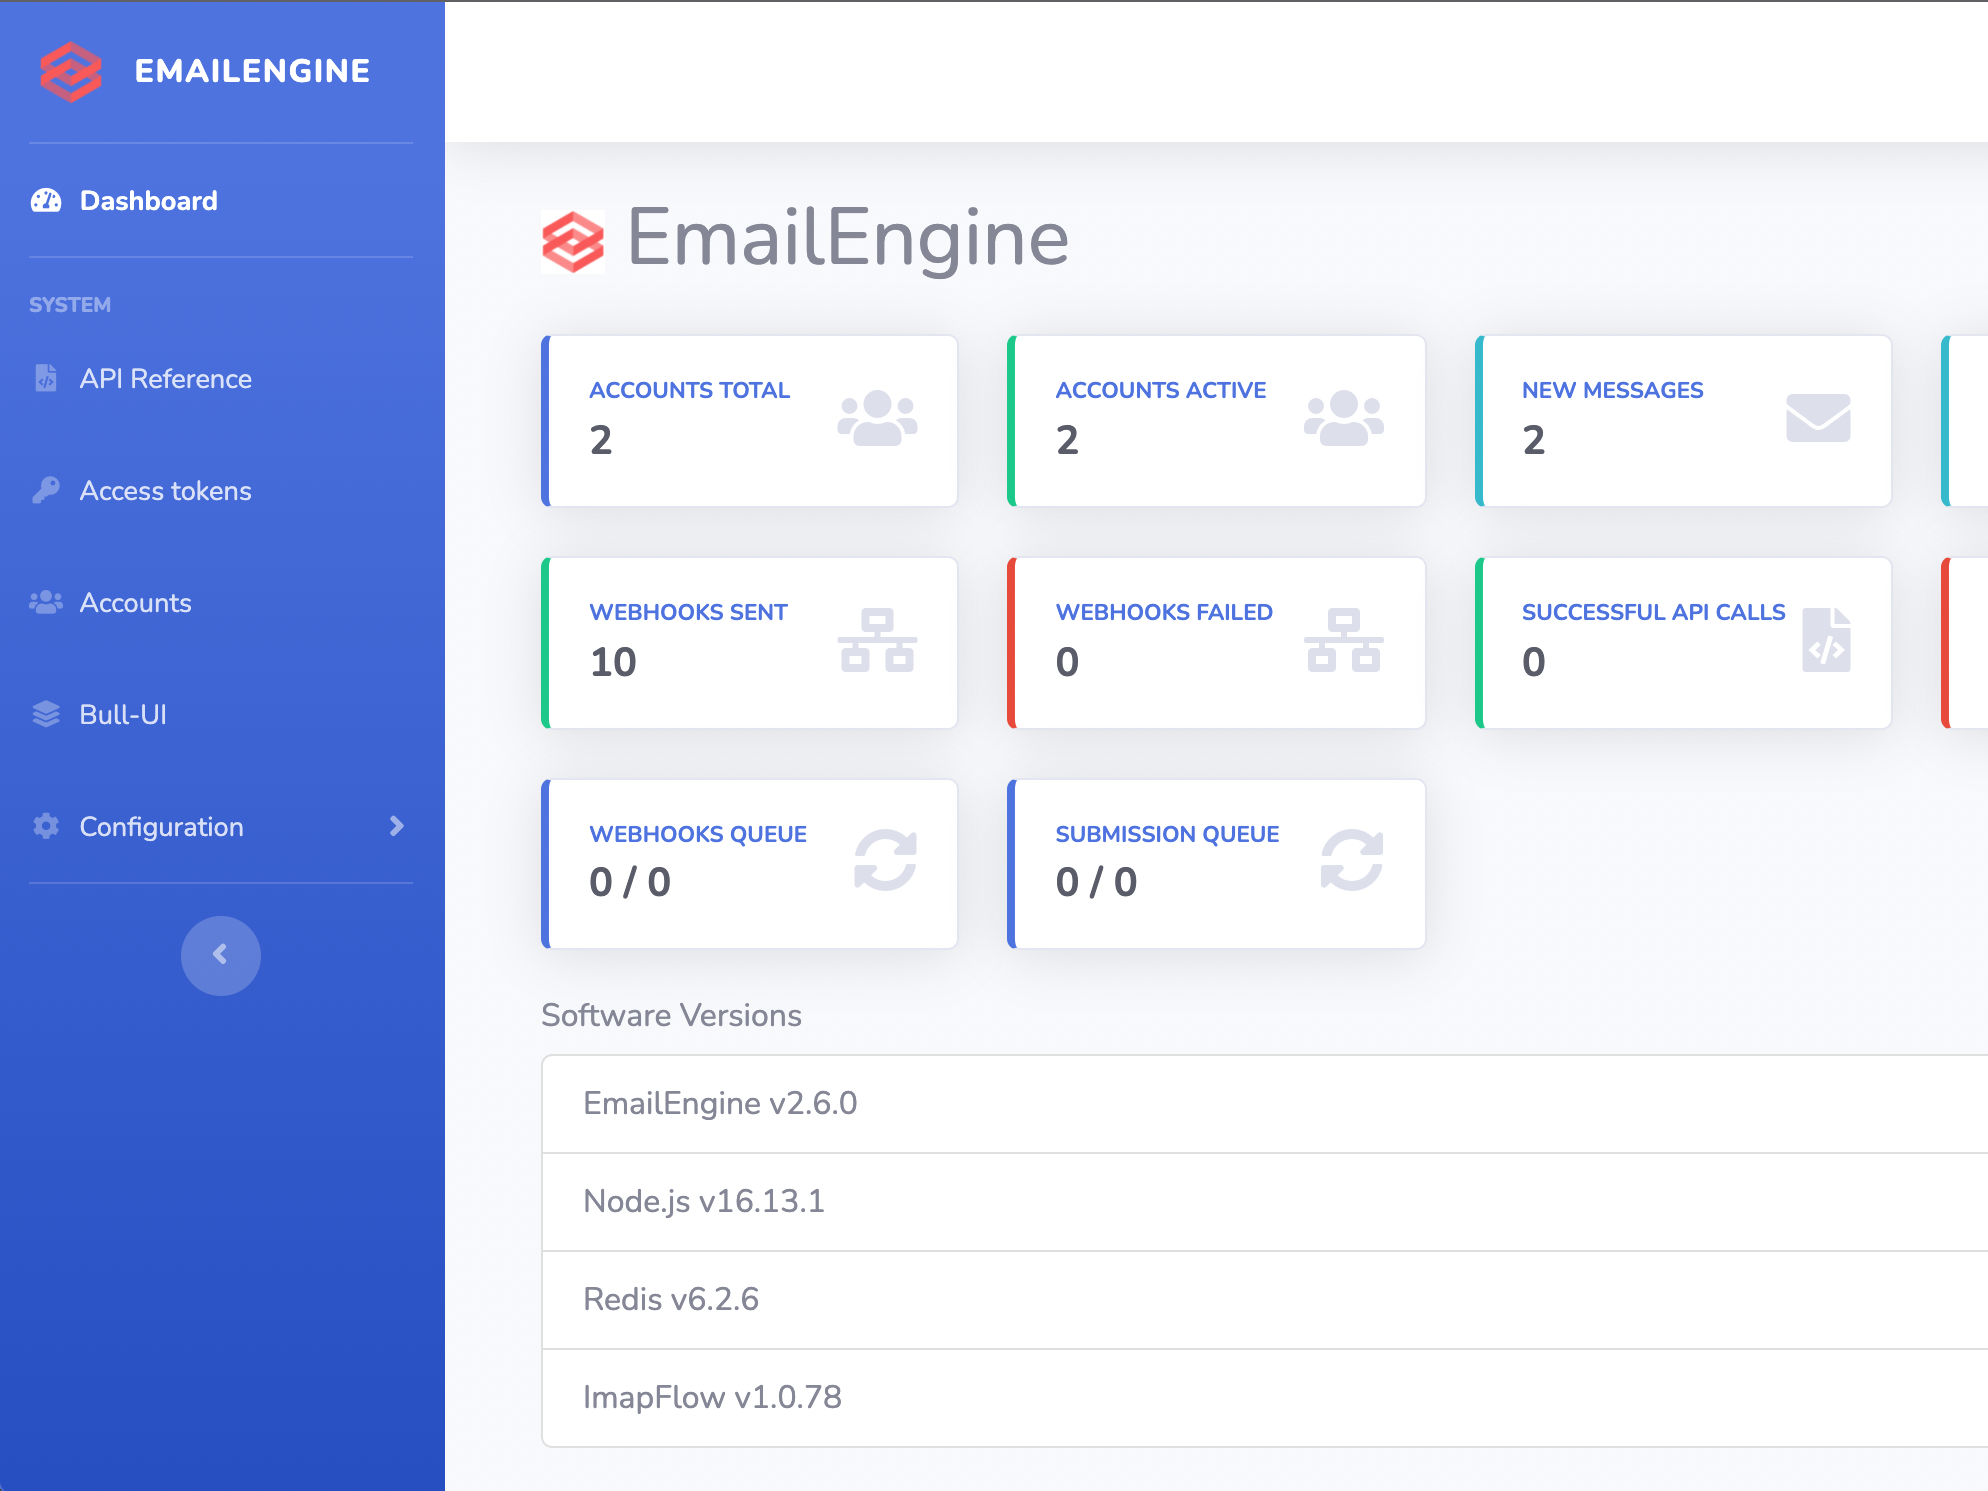Click the Access tokens link
Image resolution: width=1988 pixels, height=1491 pixels.
pyautogui.click(x=165, y=490)
